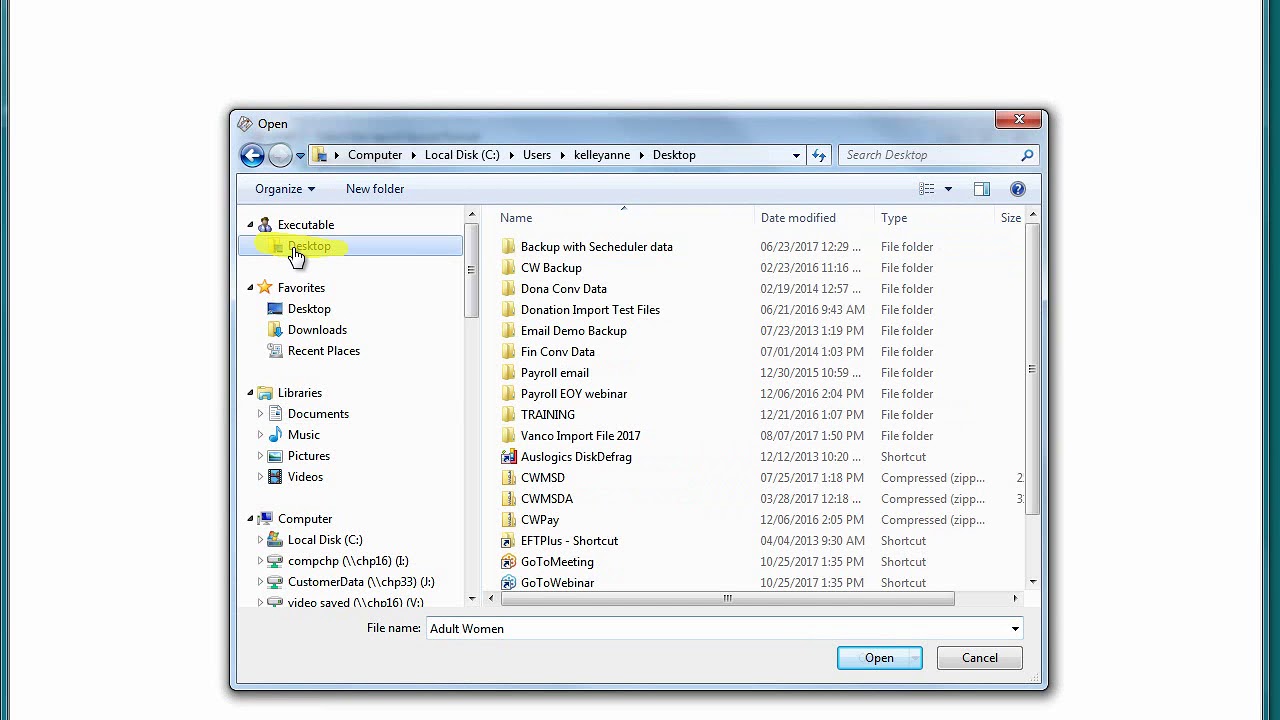Show the preview pane icon
This screenshot has height=720, width=1280.
(981, 188)
